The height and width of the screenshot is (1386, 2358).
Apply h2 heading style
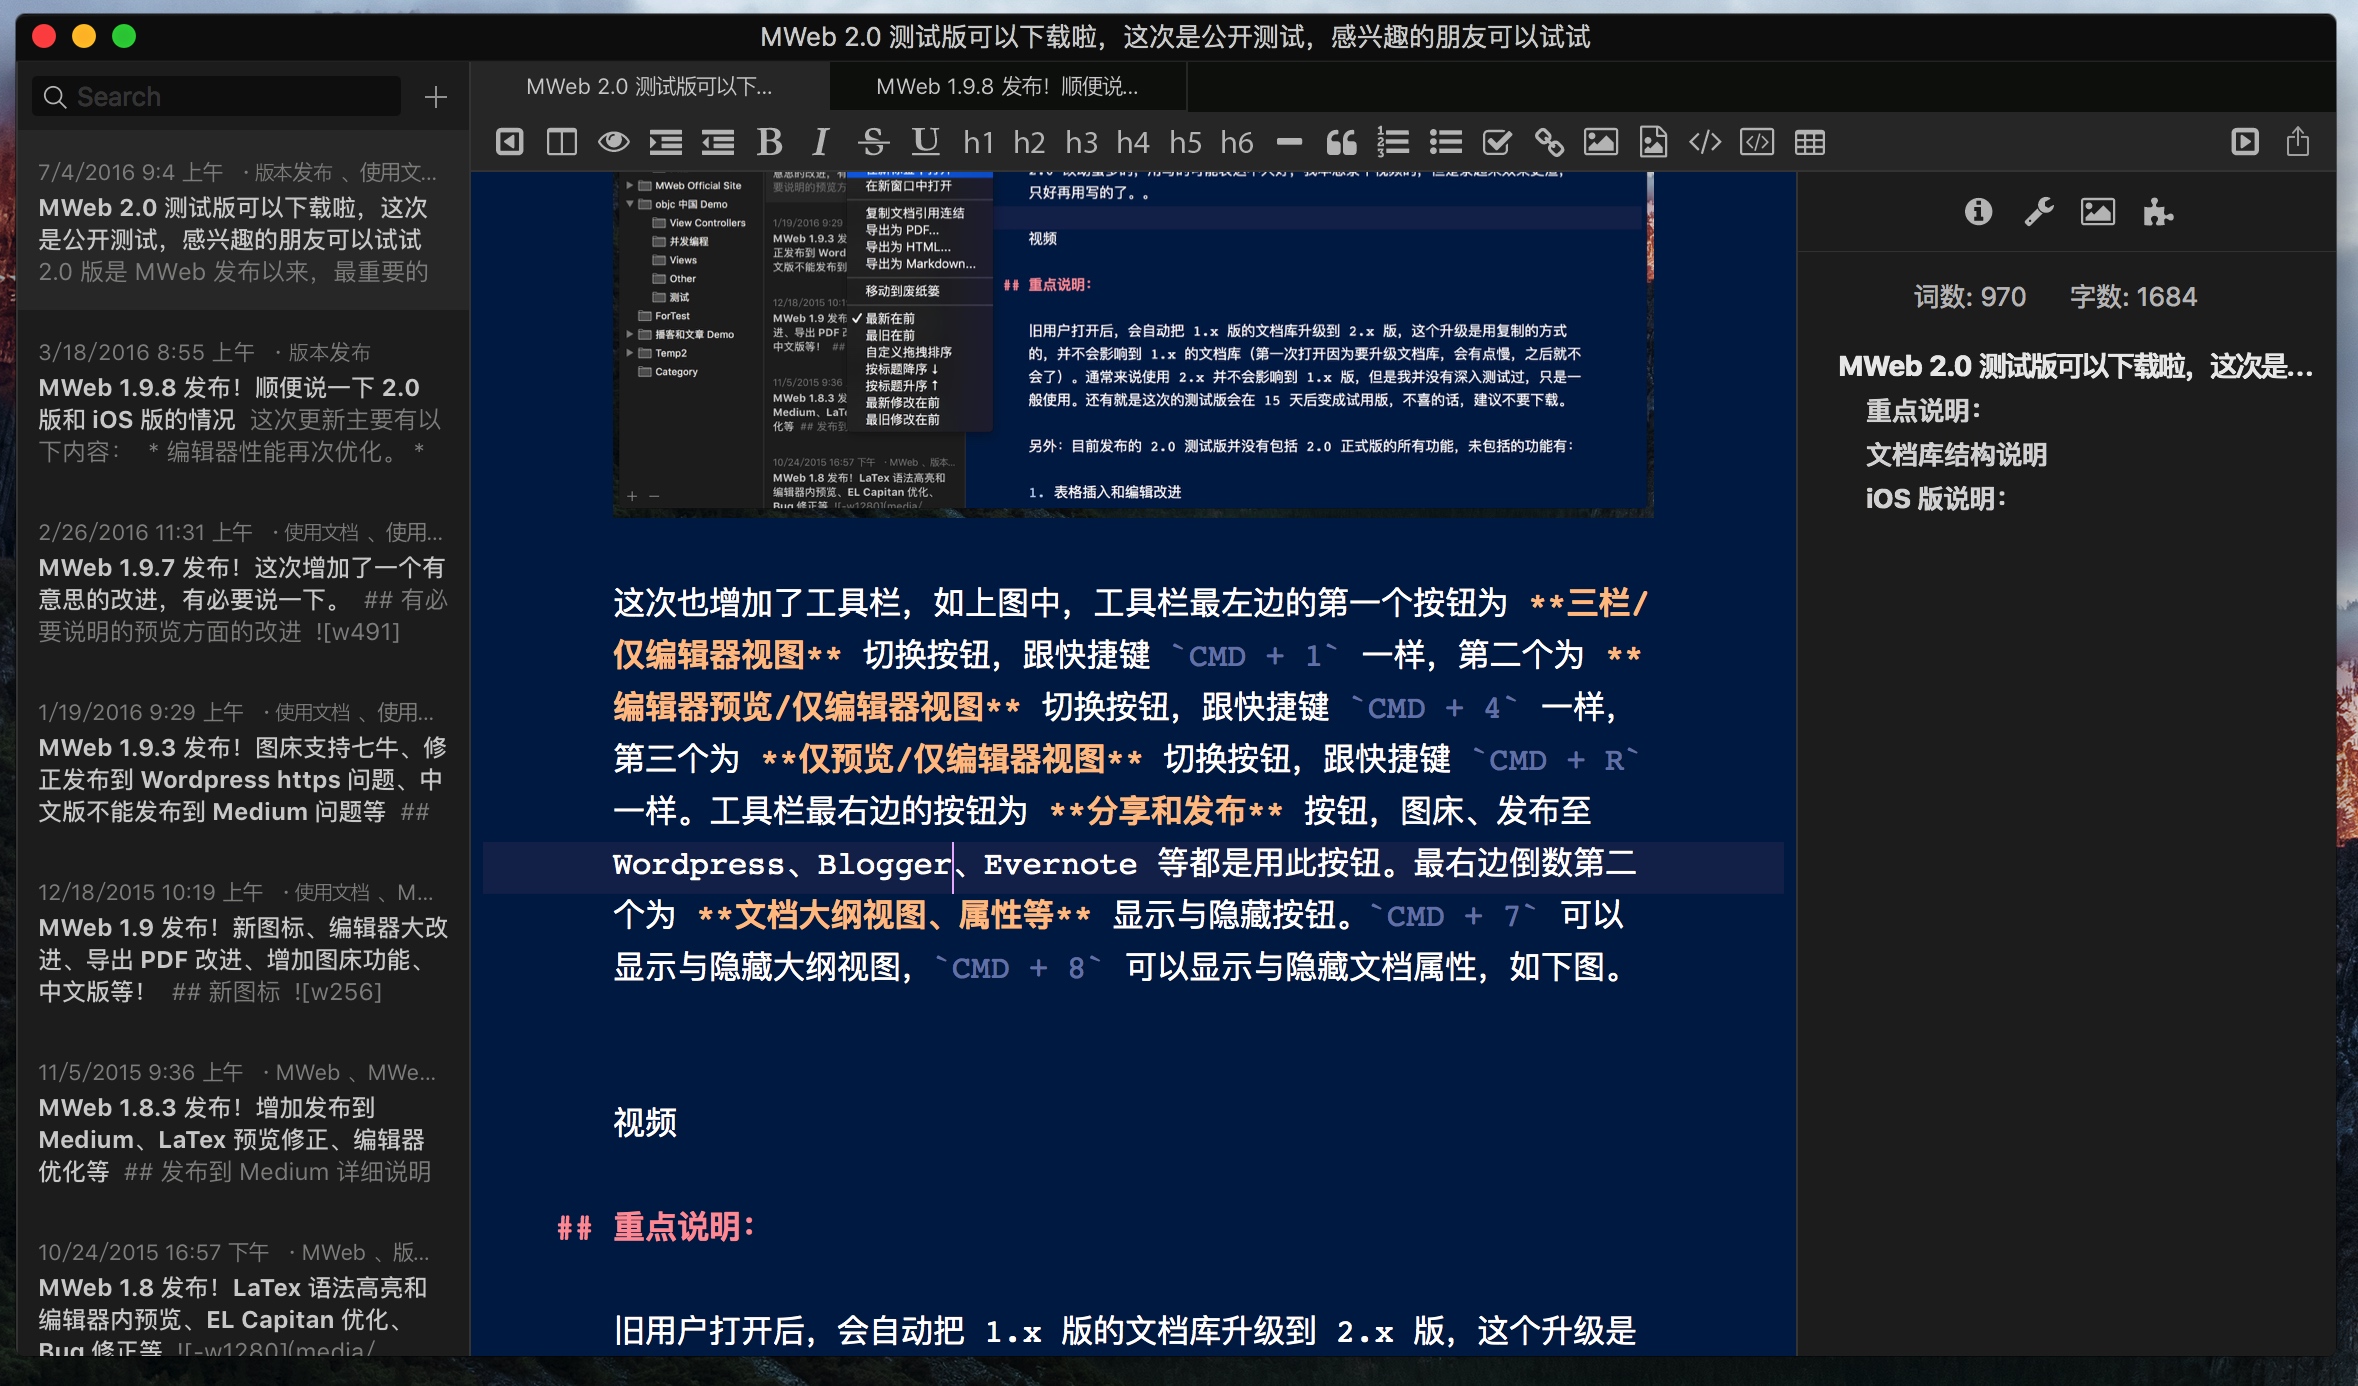(x=1029, y=143)
